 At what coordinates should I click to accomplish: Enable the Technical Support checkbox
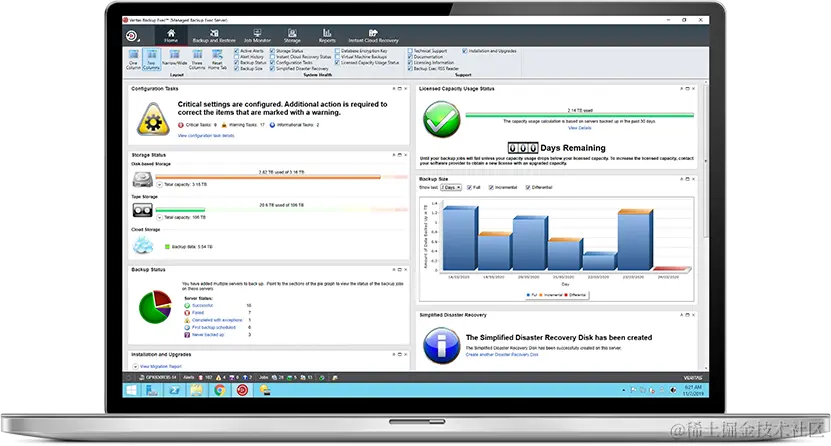point(410,51)
